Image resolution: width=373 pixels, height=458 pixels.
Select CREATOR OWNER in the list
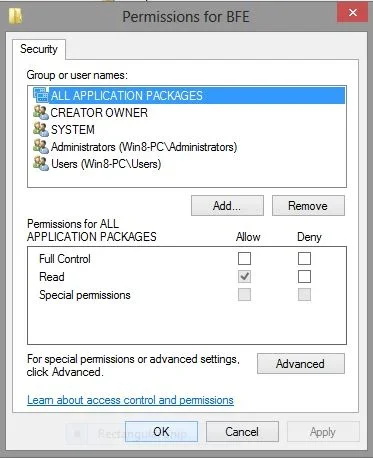pos(99,113)
